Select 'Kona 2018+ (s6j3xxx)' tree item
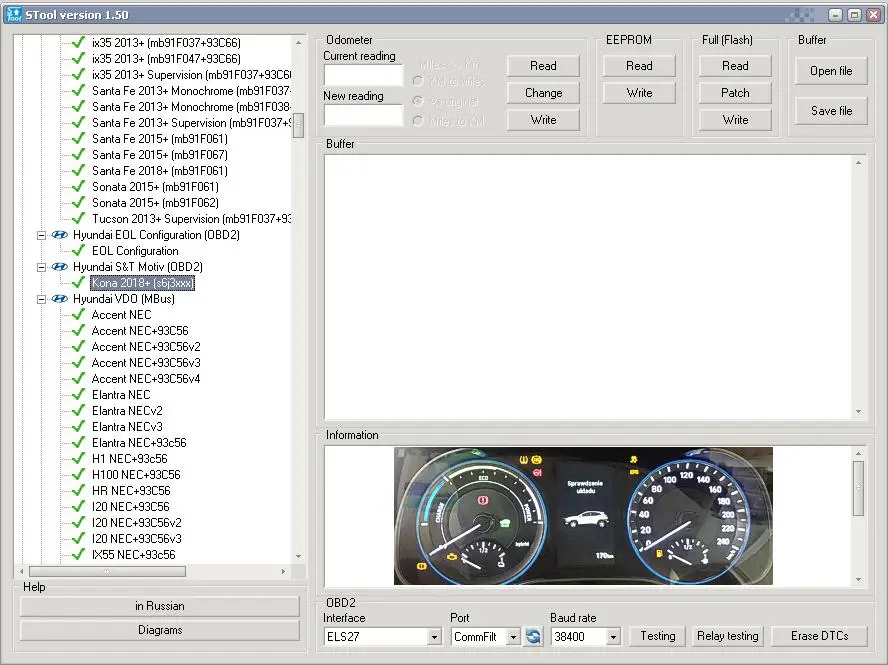The width and height of the screenshot is (888, 665). [143, 283]
